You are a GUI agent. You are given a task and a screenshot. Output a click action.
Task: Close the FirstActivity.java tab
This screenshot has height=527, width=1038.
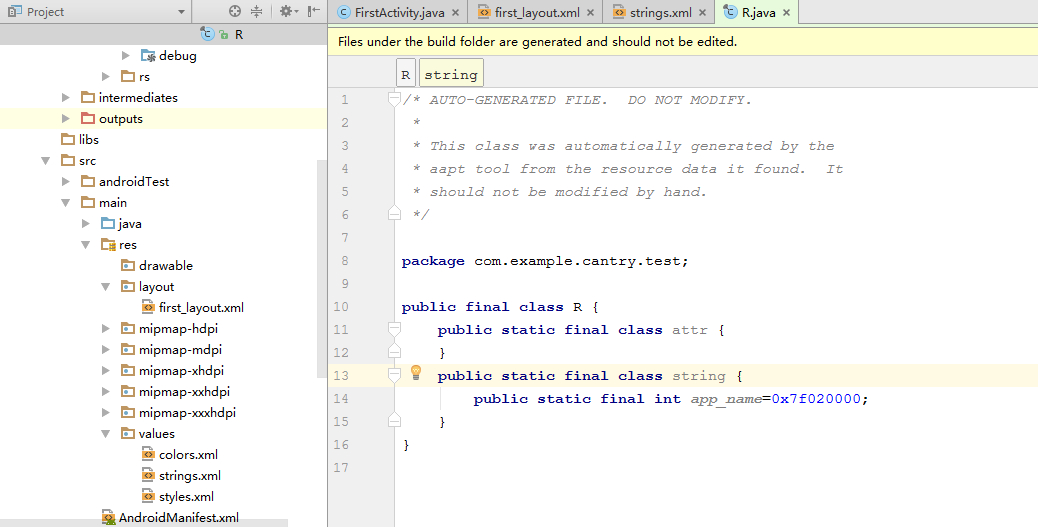pos(455,13)
